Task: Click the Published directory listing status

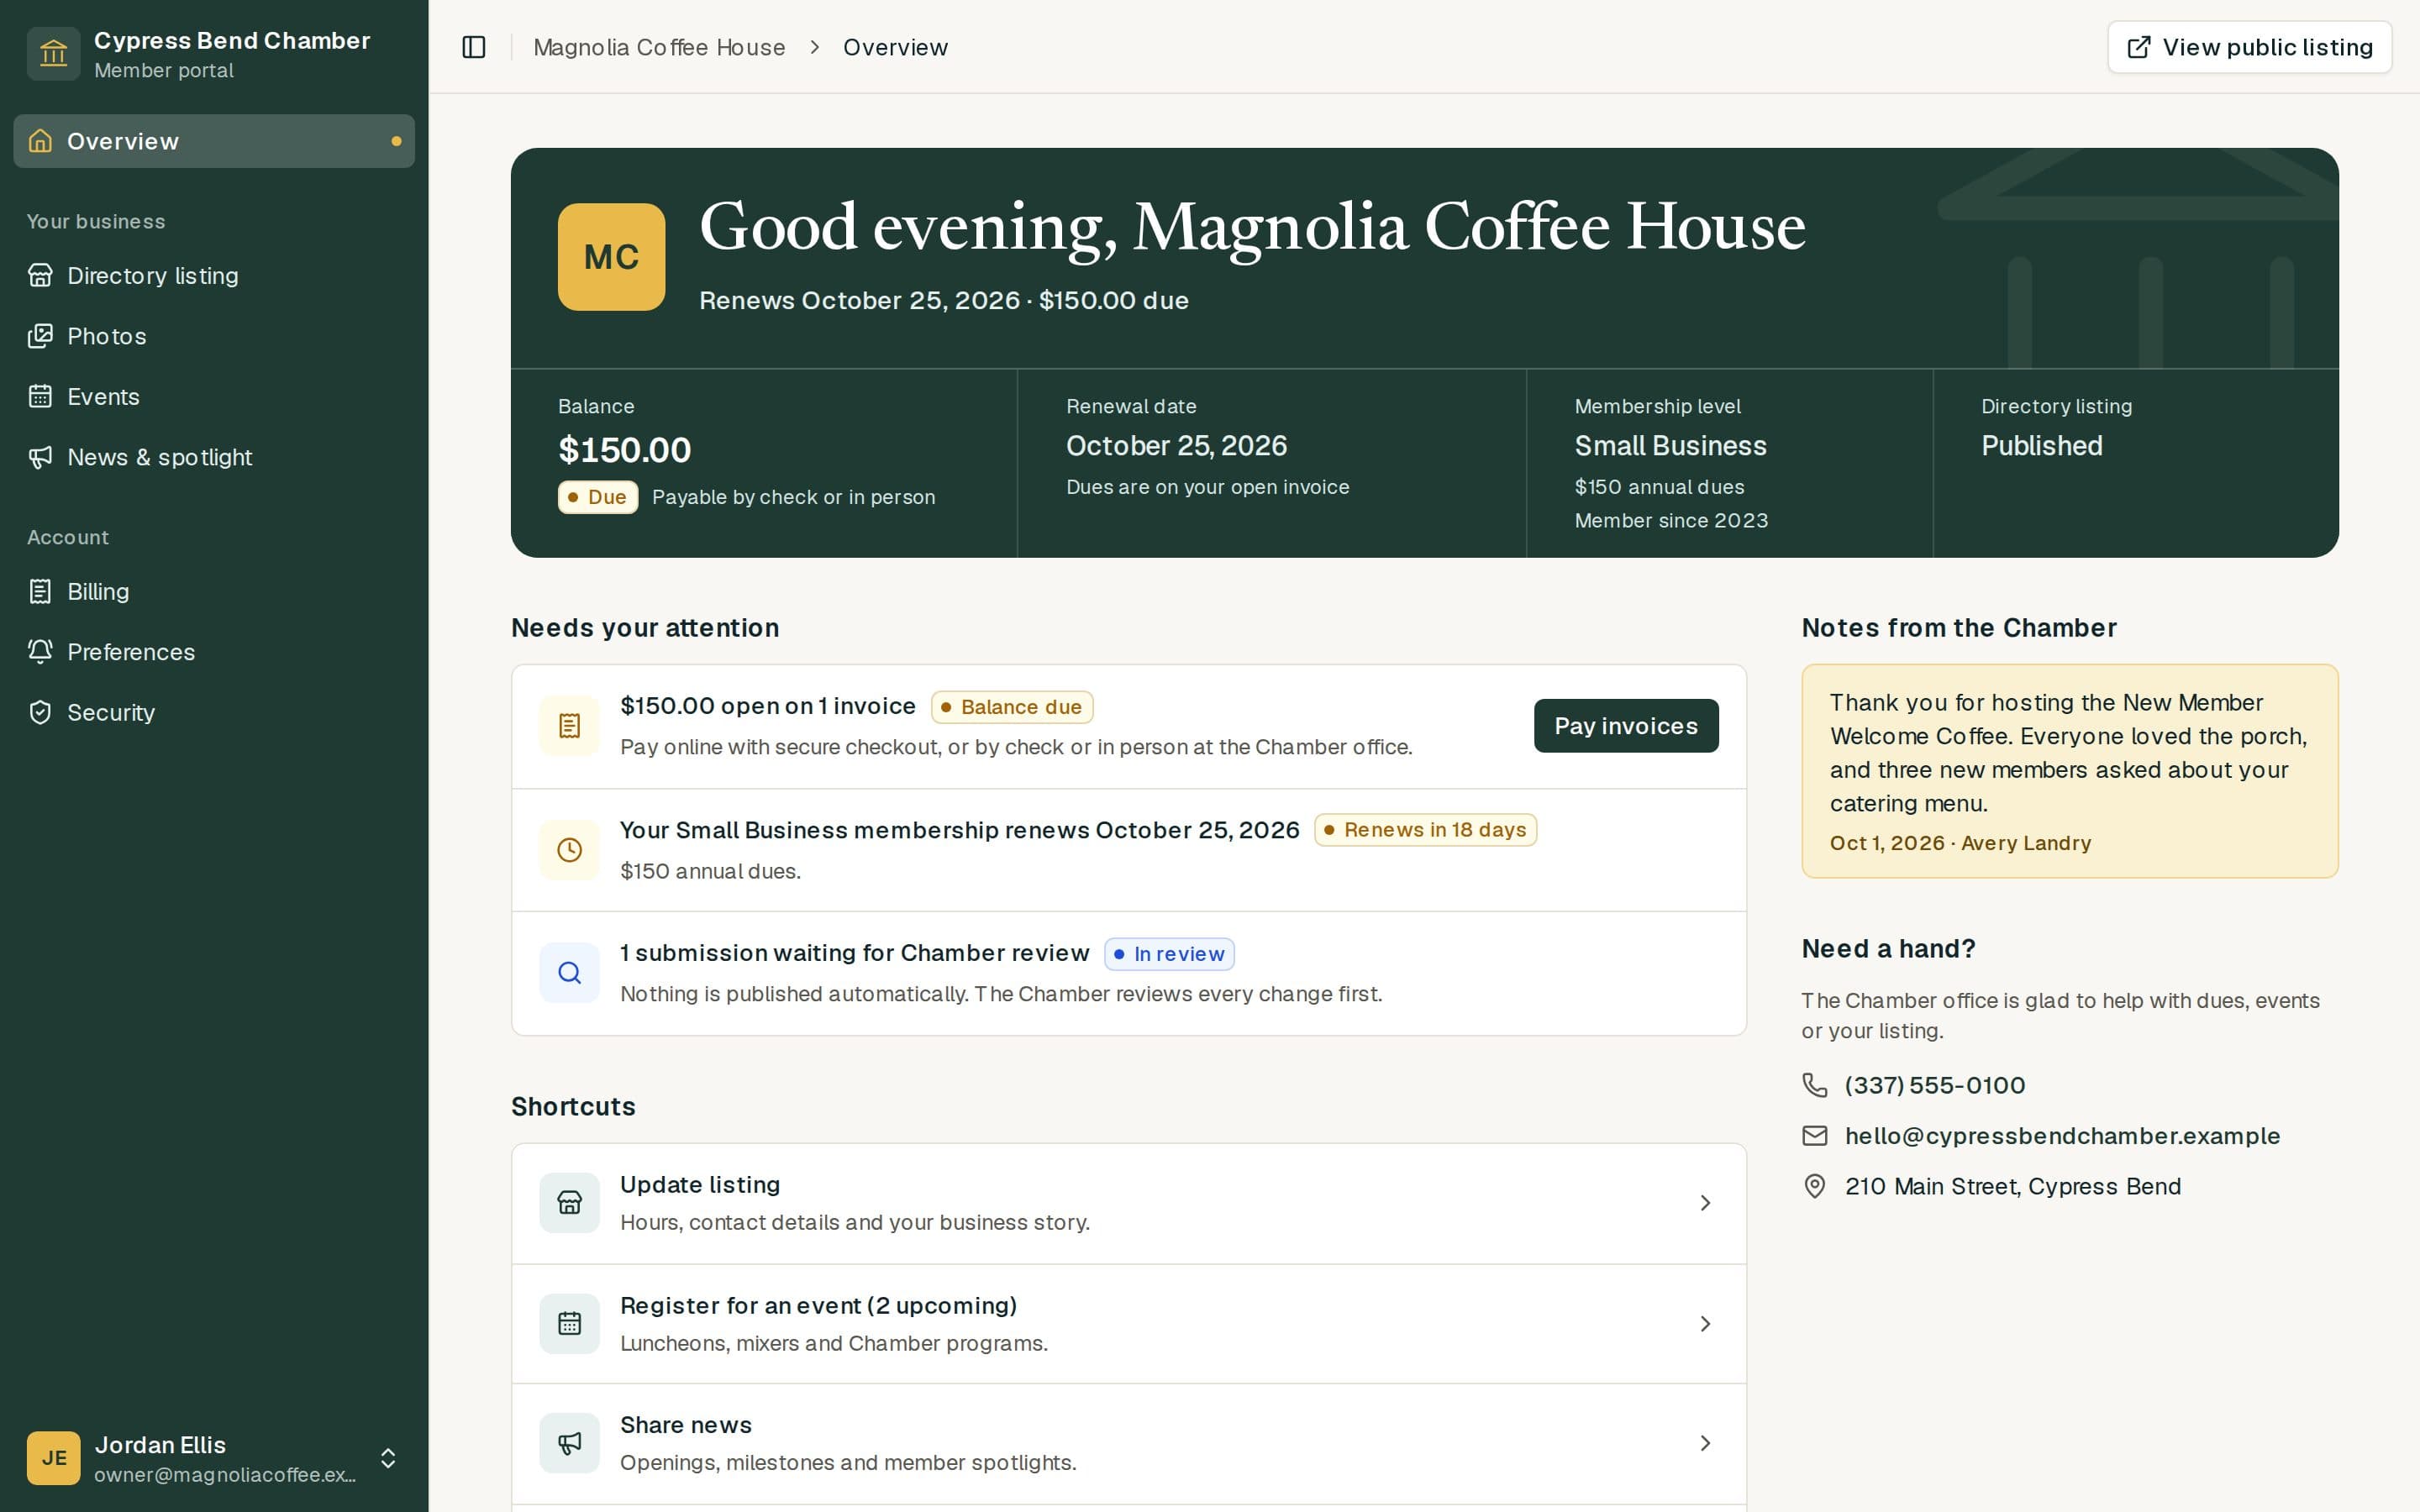Action: click(2041, 446)
